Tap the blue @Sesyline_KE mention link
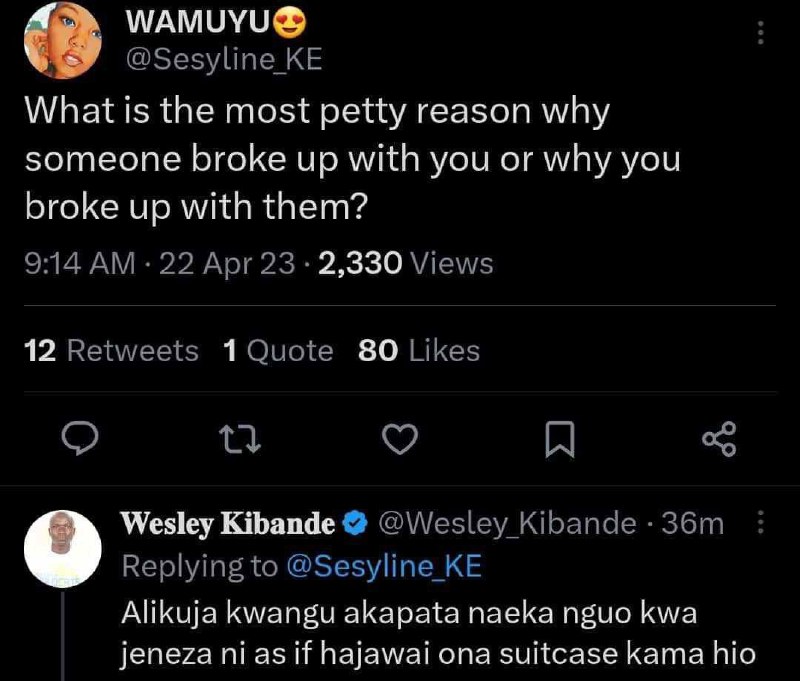Viewport: 800px width, 681px height. [x=384, y=566]
